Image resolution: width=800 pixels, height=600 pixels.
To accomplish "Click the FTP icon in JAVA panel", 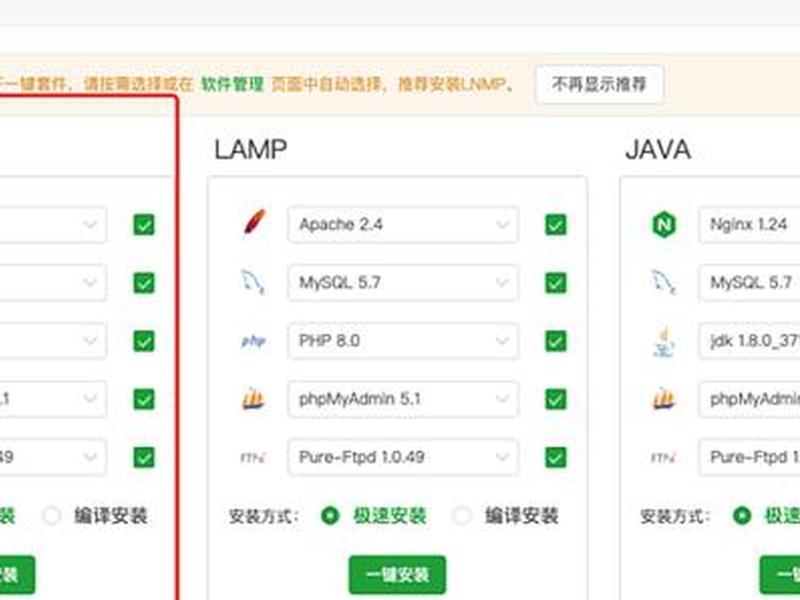I will (664, 458).
